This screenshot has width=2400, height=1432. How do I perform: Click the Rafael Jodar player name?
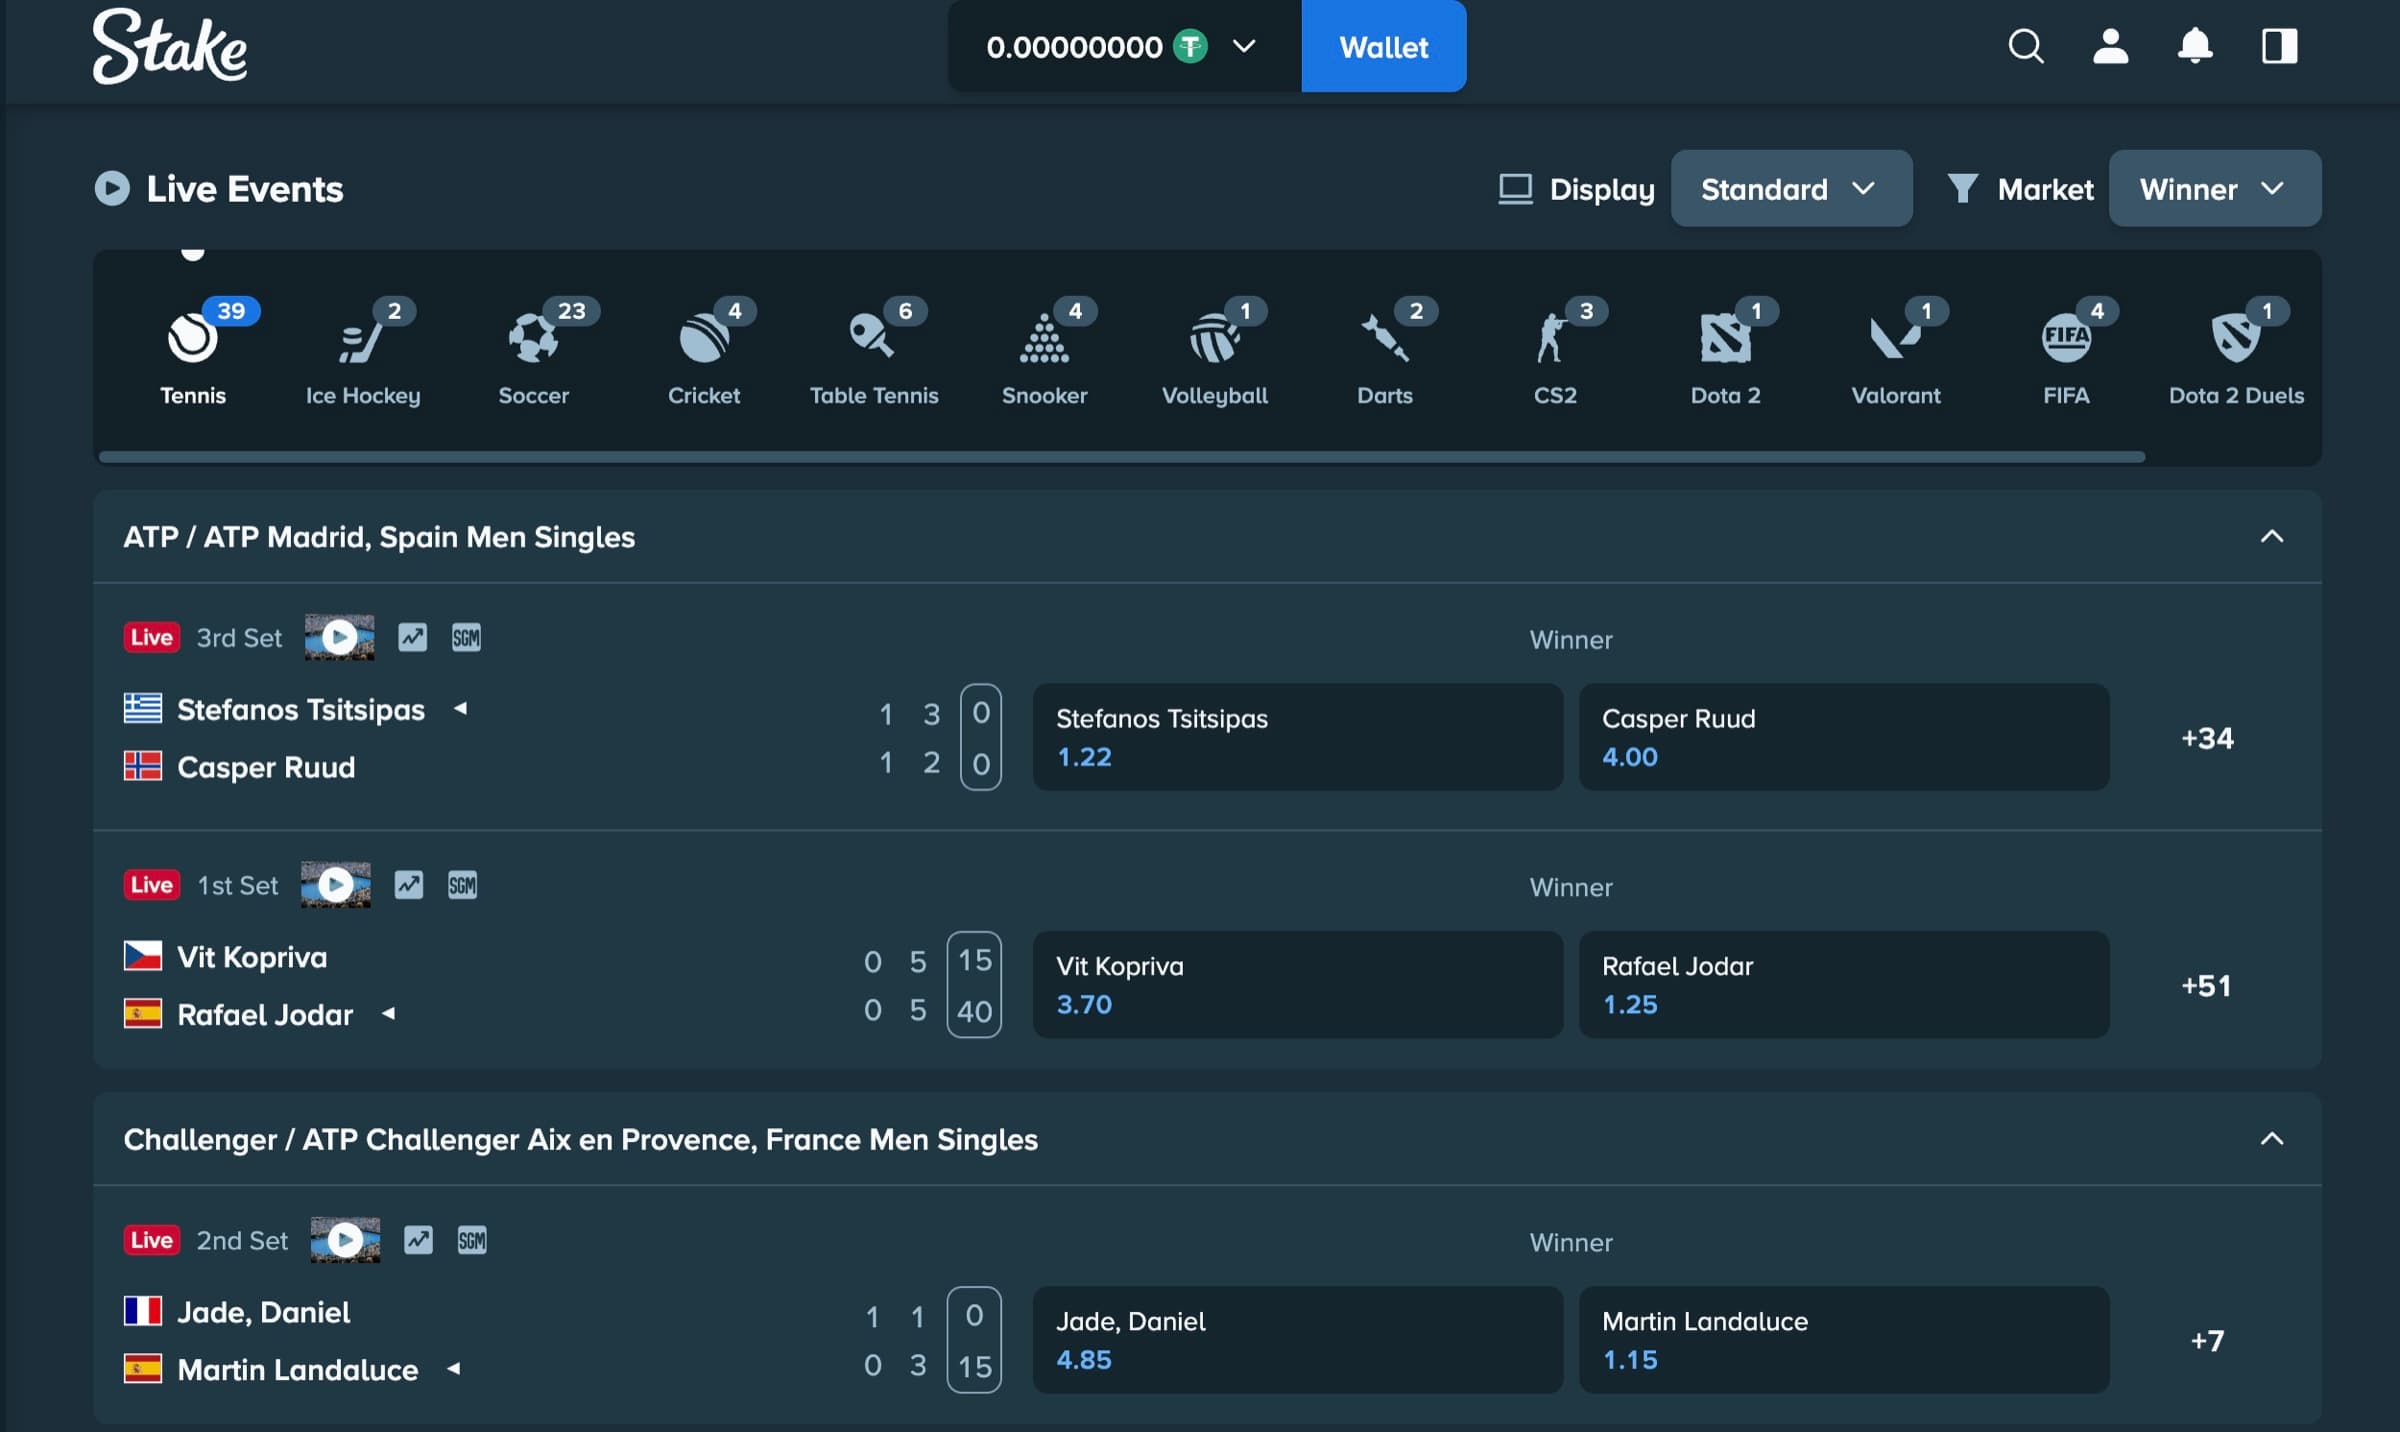[265, 1014]
